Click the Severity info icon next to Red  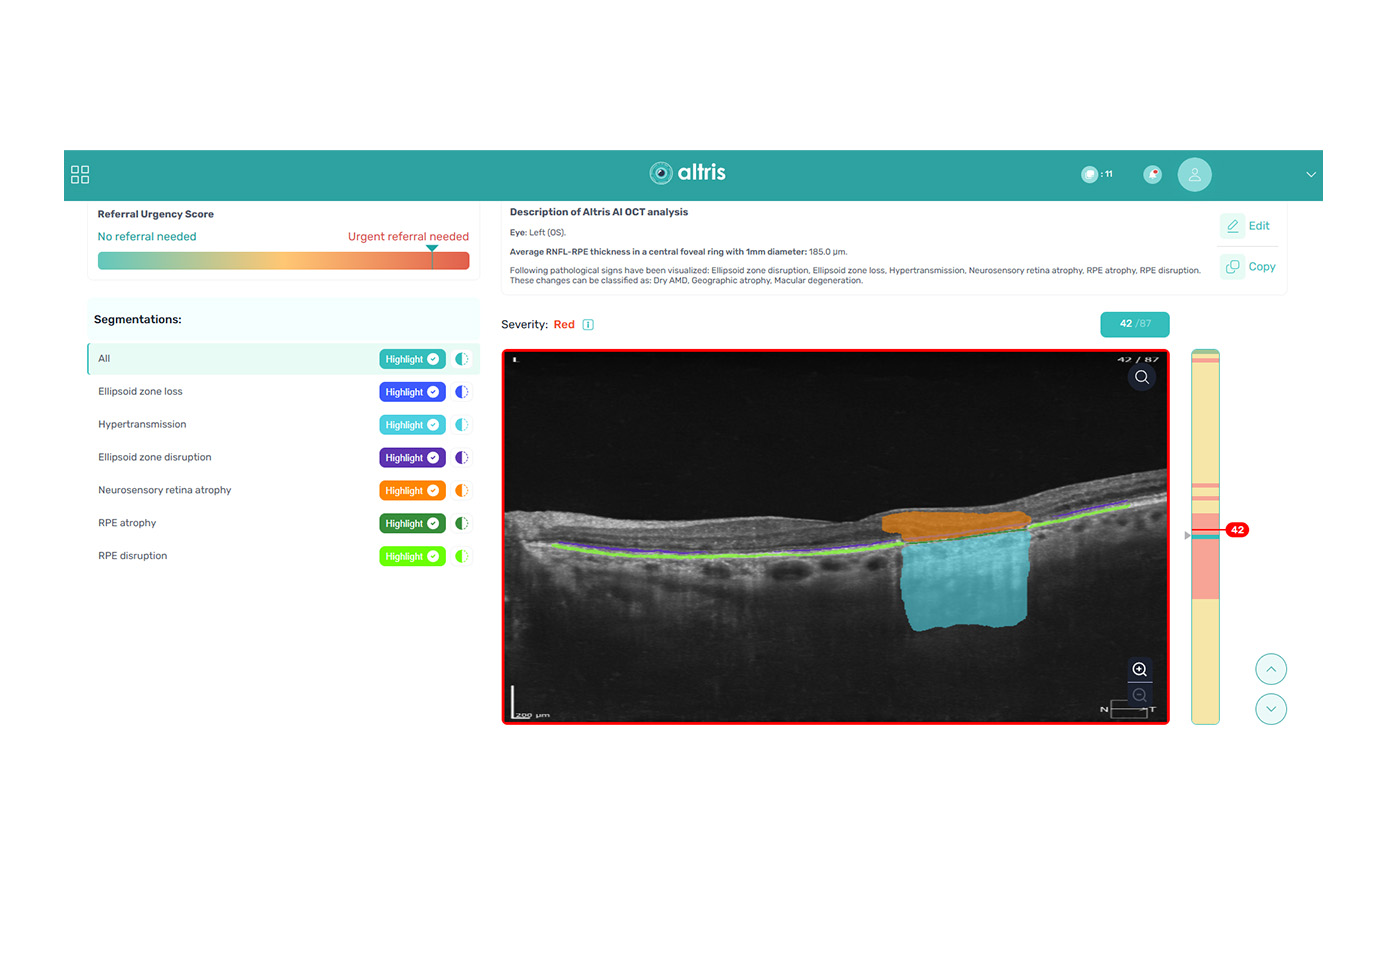(588, 324)
